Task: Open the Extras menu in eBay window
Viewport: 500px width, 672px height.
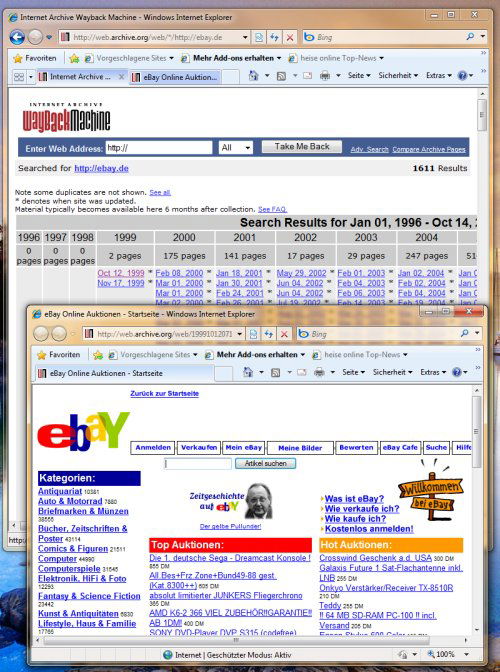Action: click(434, 372)
